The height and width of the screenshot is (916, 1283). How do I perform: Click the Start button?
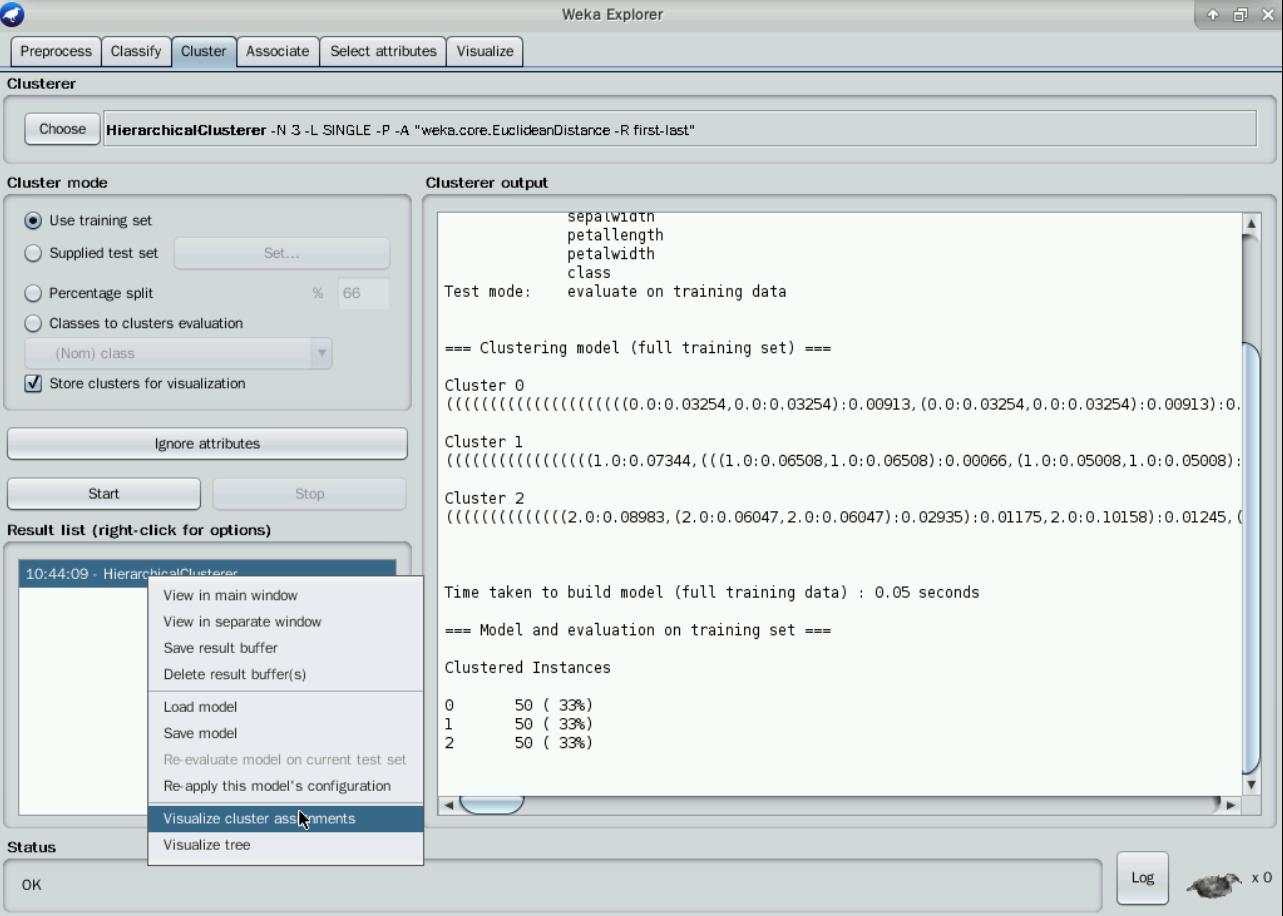tap(104, 494)
